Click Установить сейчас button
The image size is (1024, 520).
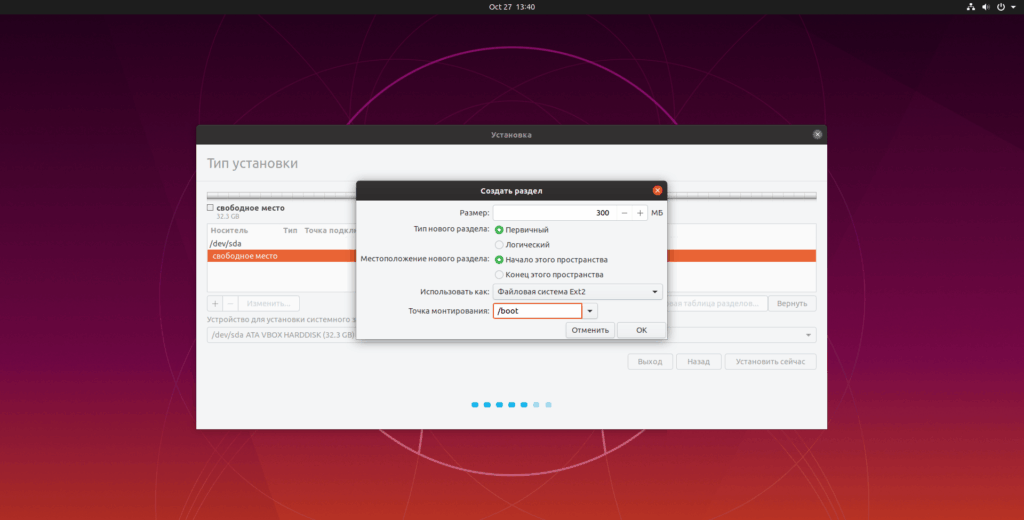[x=770, y=361]
